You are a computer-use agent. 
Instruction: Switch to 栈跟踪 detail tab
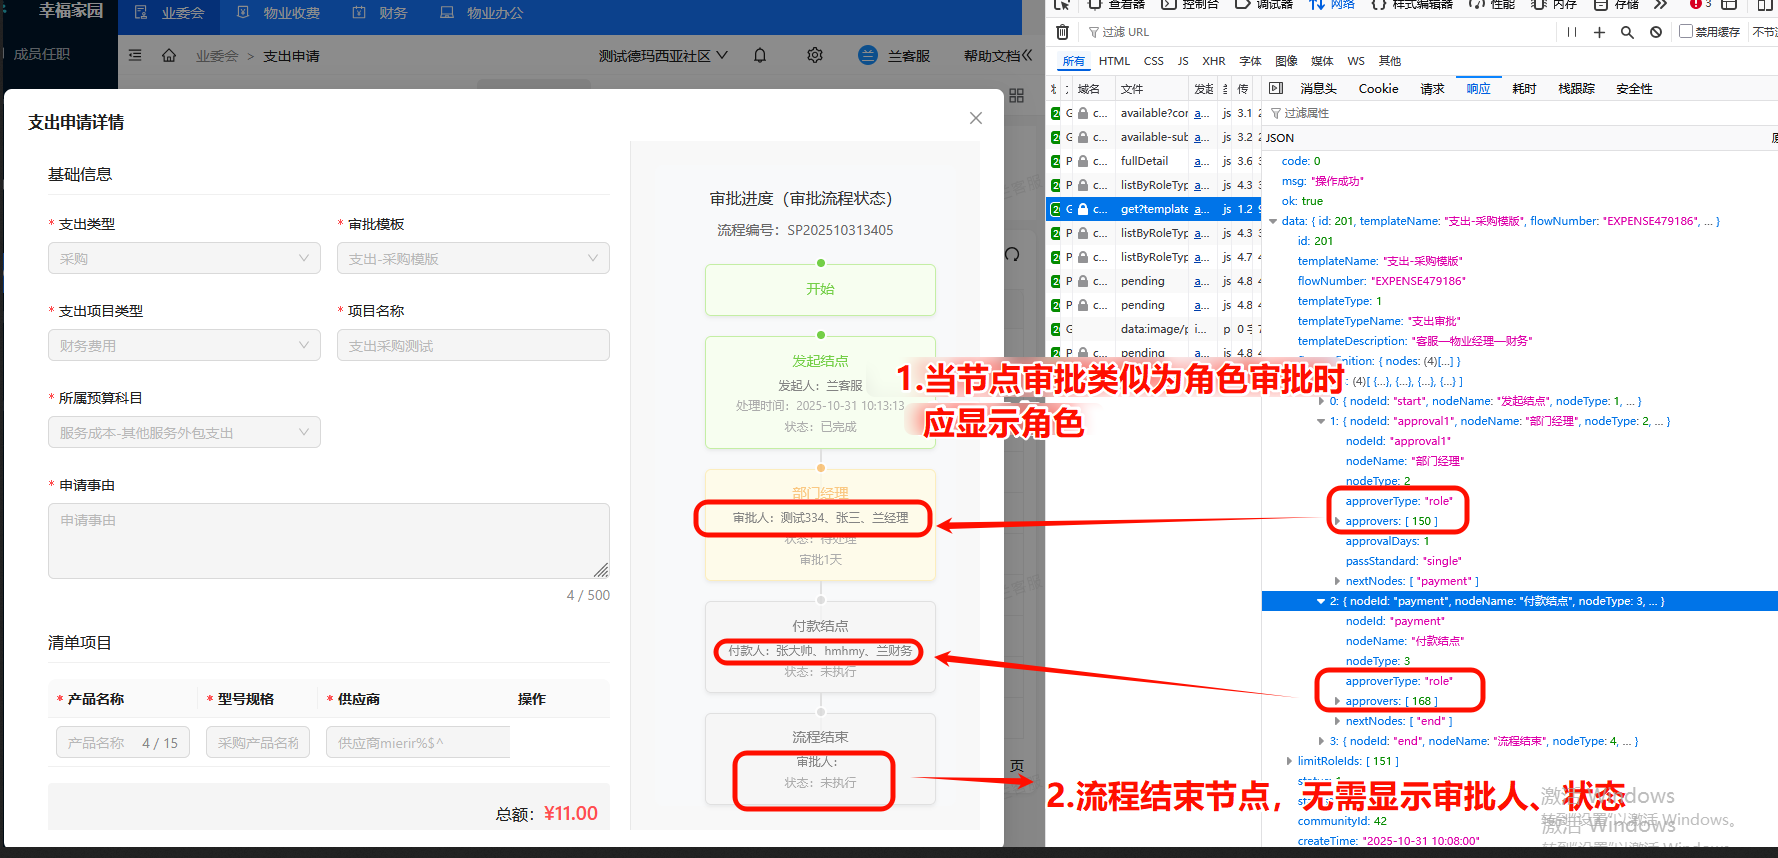click(x=1576, y=88)
